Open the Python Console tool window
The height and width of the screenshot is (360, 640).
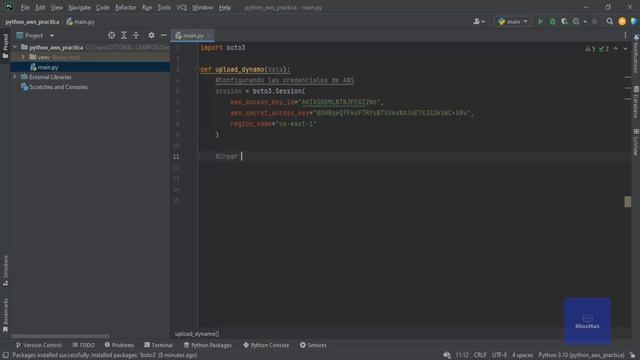coord(266,345)
